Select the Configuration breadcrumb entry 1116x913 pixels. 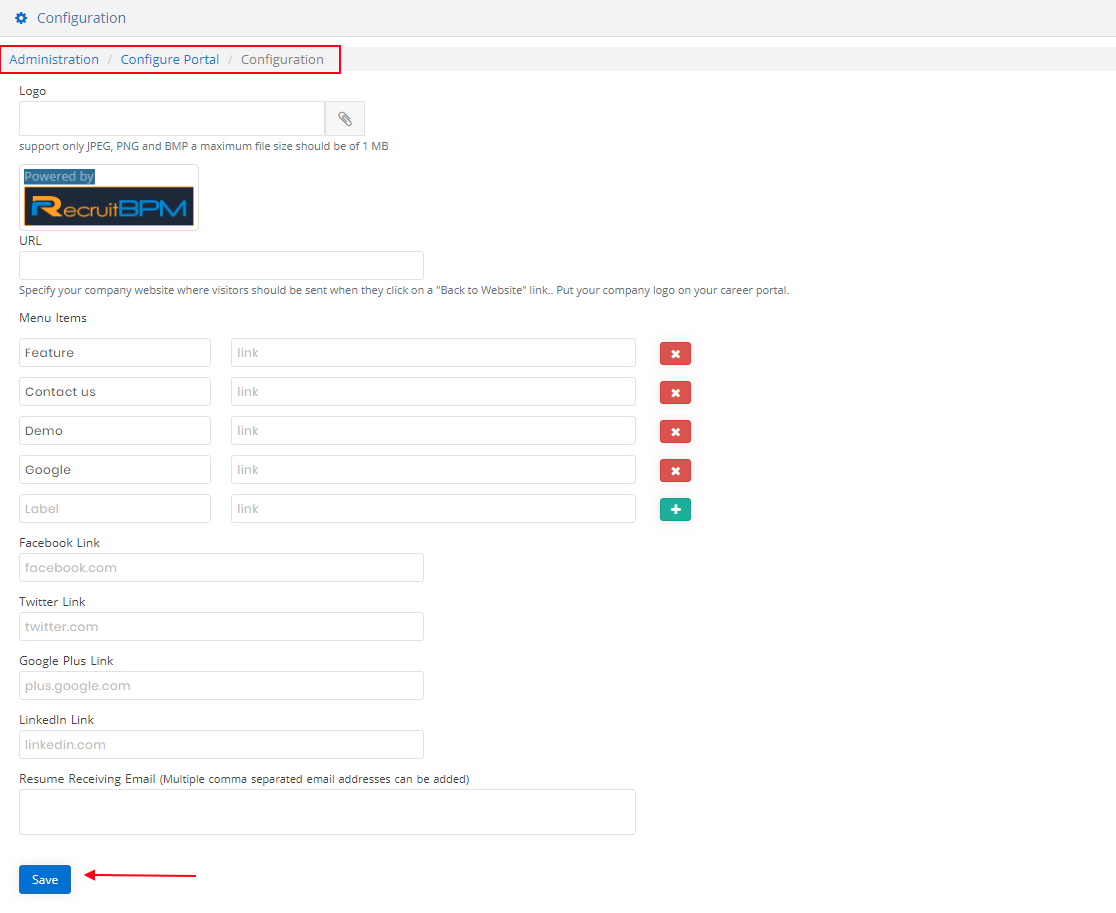(x=284, y=59)
